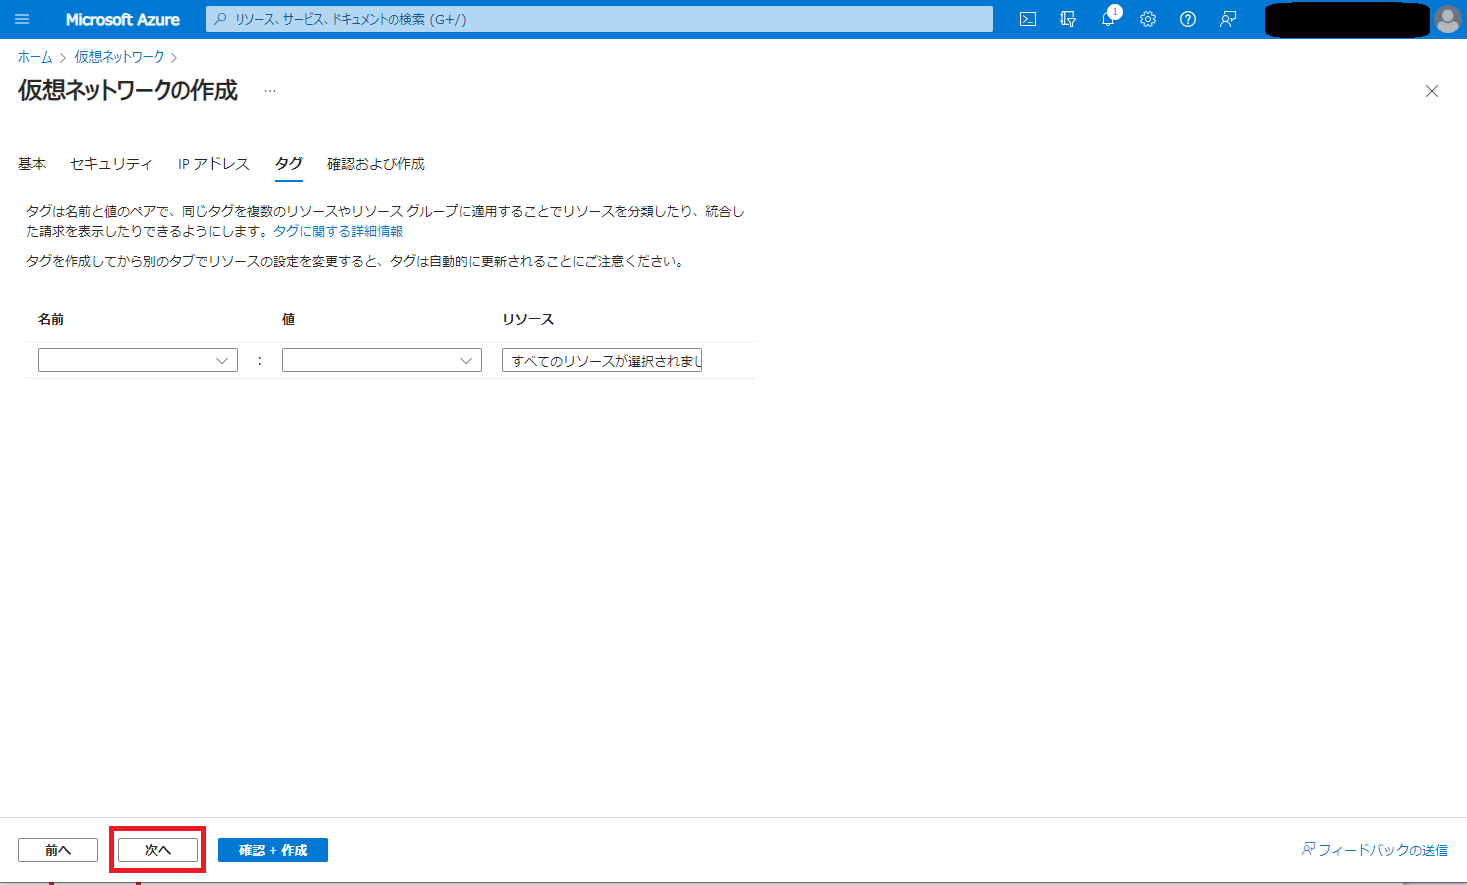
Task: Open the help question mark icon
Action: pyautogui.click(x=1188, y=19)
